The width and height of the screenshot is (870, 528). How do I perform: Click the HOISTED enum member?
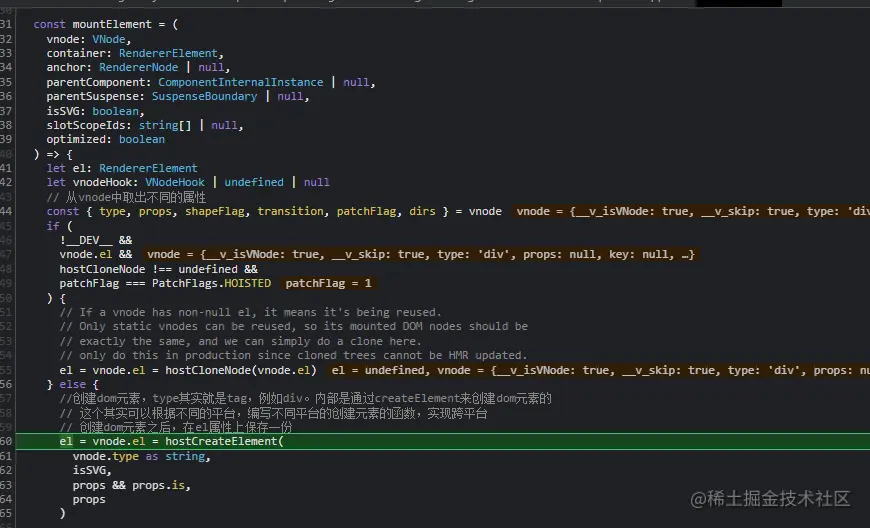[x=247, y=283]
